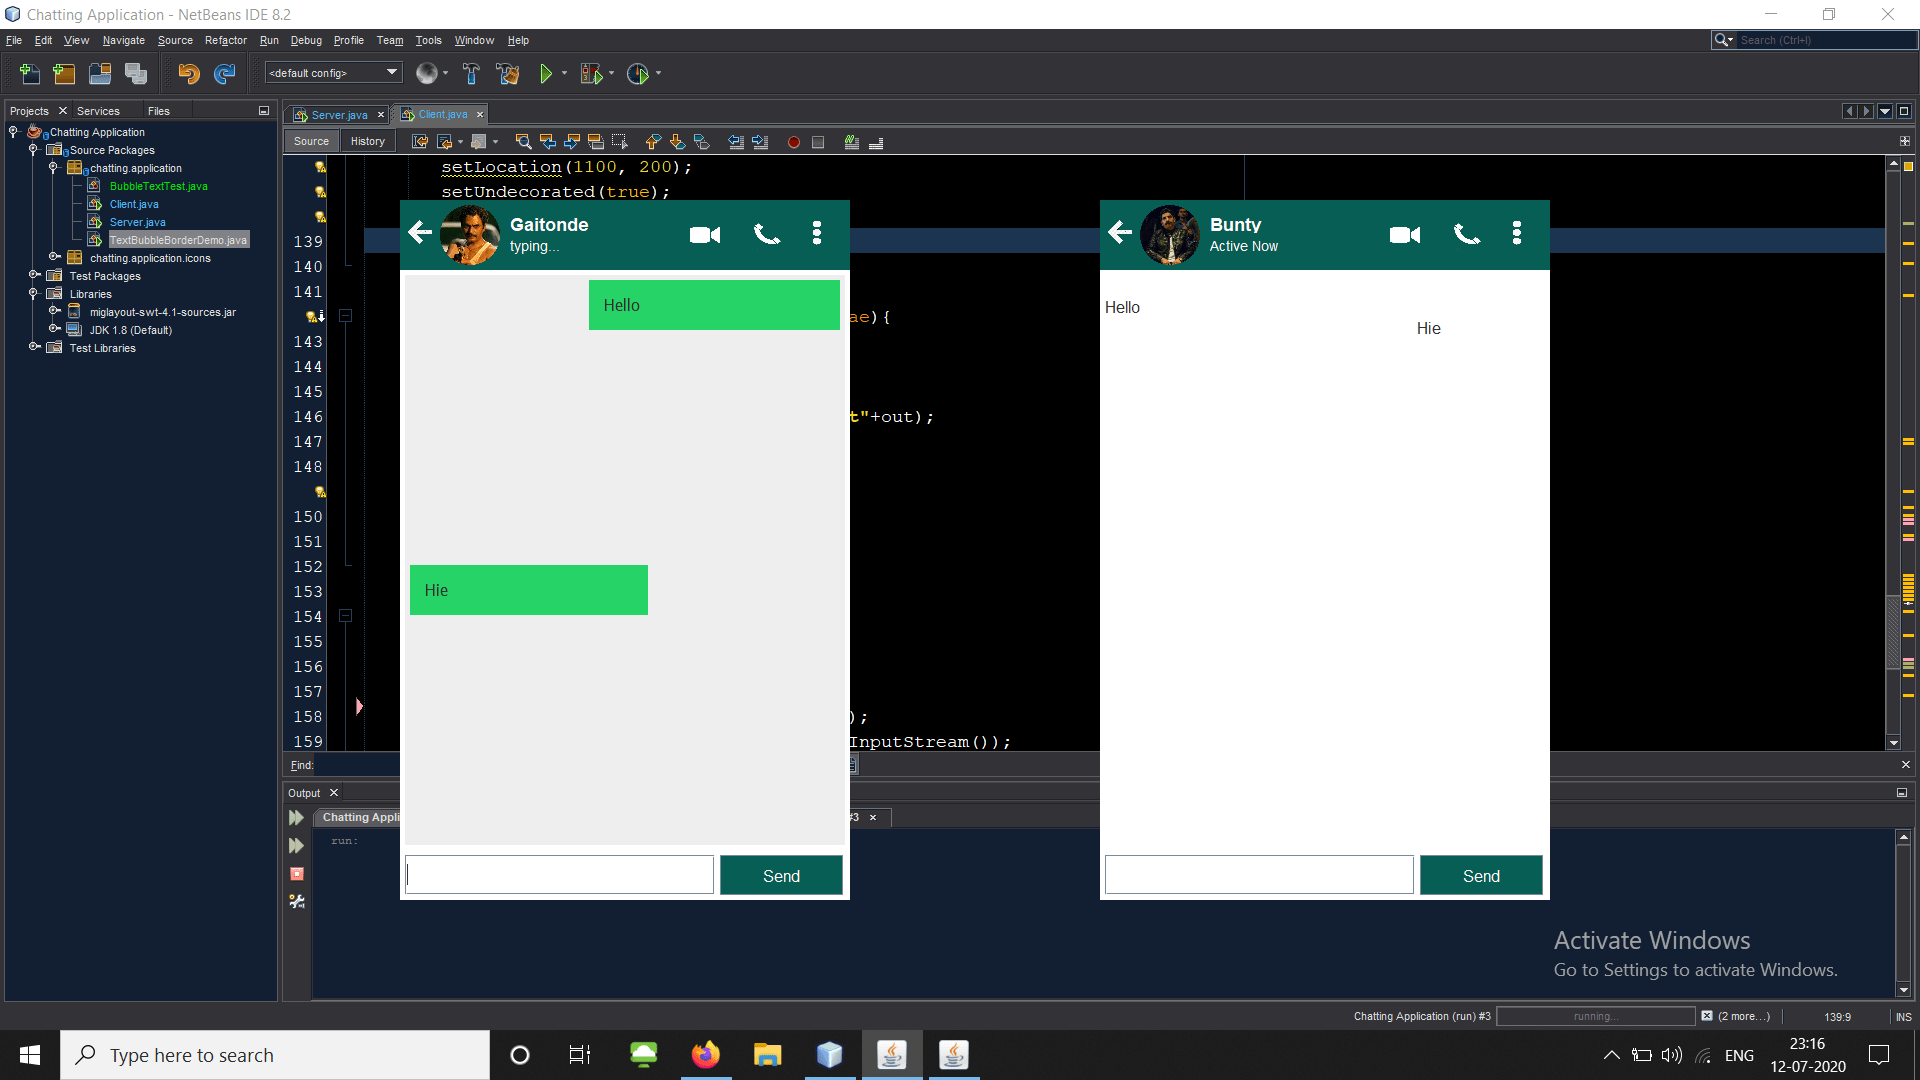The height and width of the screenshot is (1080, 1920).
Task: Start a video call with Gaitonde
Action: click(x=705, y=234)
